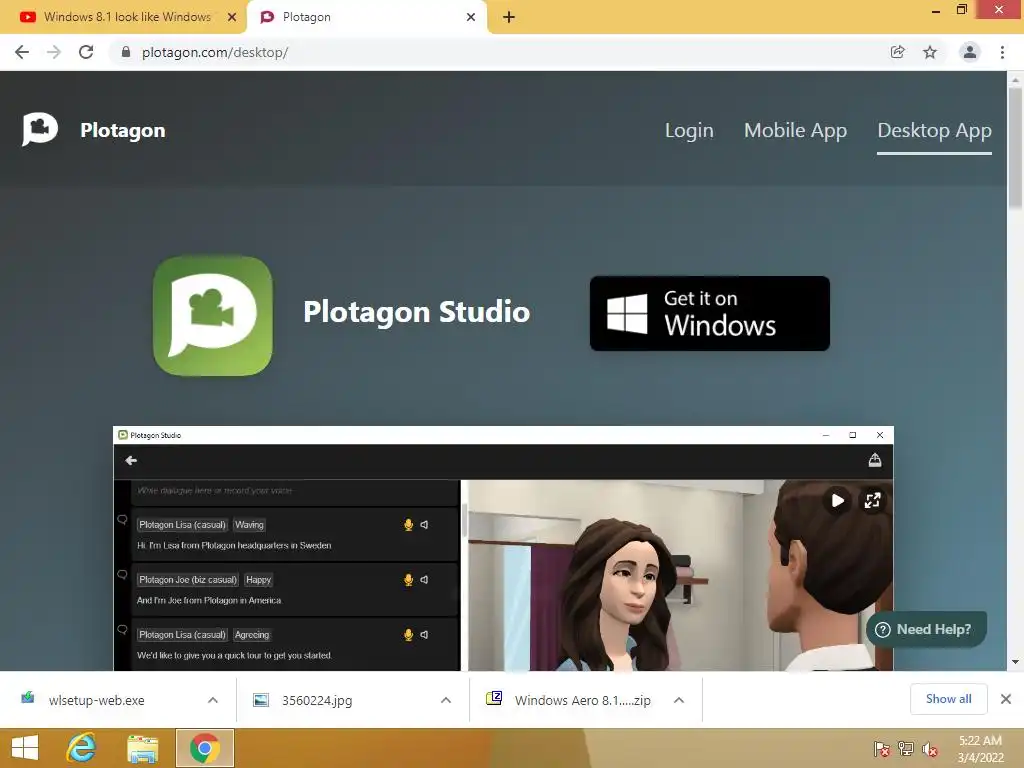Click speaker icon on the Agreeing dialogue row
This screenshot has height=768, width=1024.
click(x=424, y=634)
